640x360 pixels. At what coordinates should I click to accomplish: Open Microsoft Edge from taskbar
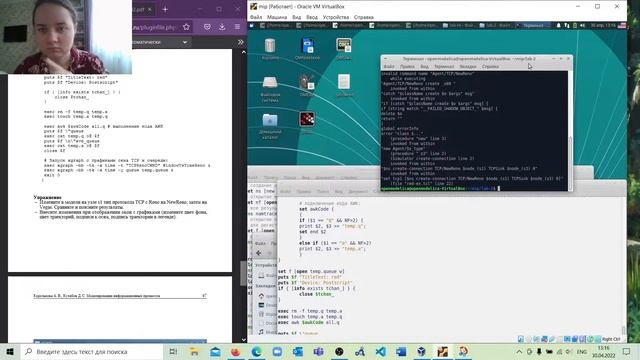point(256,351)
